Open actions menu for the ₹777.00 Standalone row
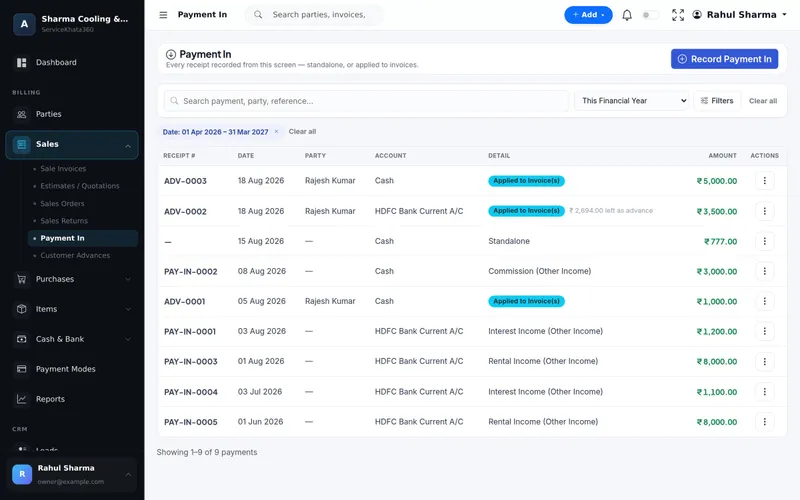The width and height of the screenshot is (800, 500). tap(764, 241)
